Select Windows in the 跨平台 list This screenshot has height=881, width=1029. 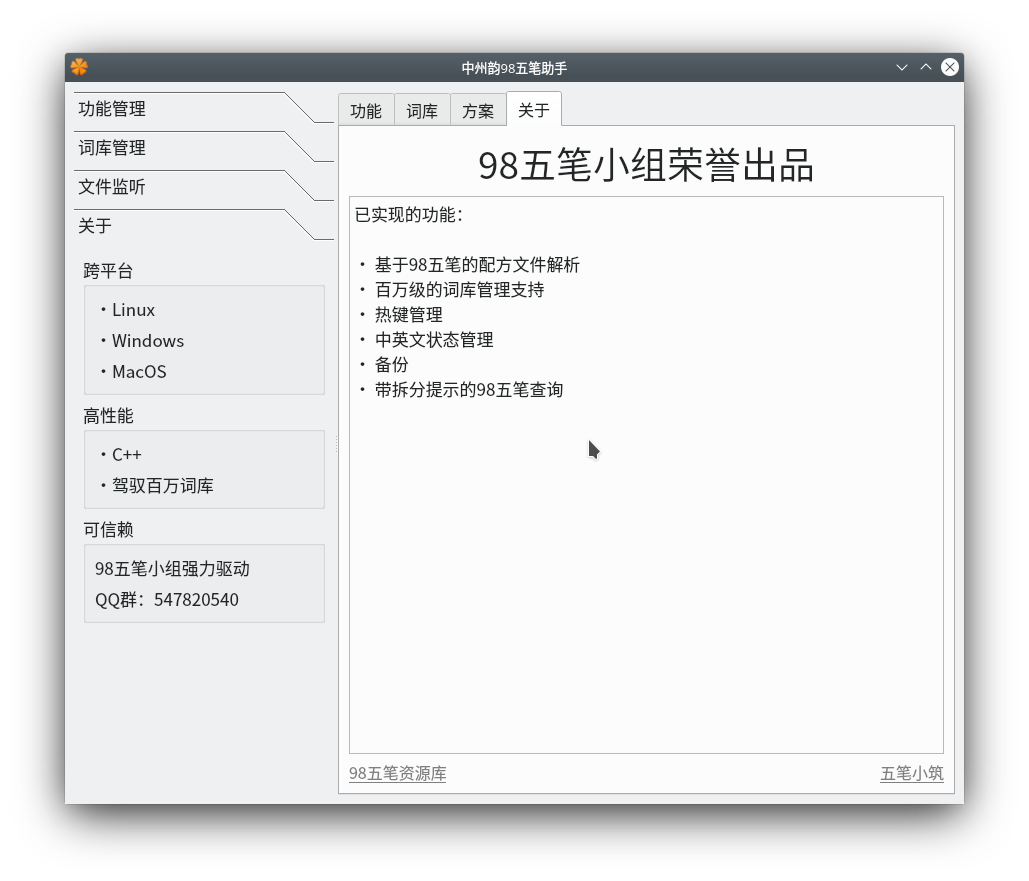pos(148,341)
